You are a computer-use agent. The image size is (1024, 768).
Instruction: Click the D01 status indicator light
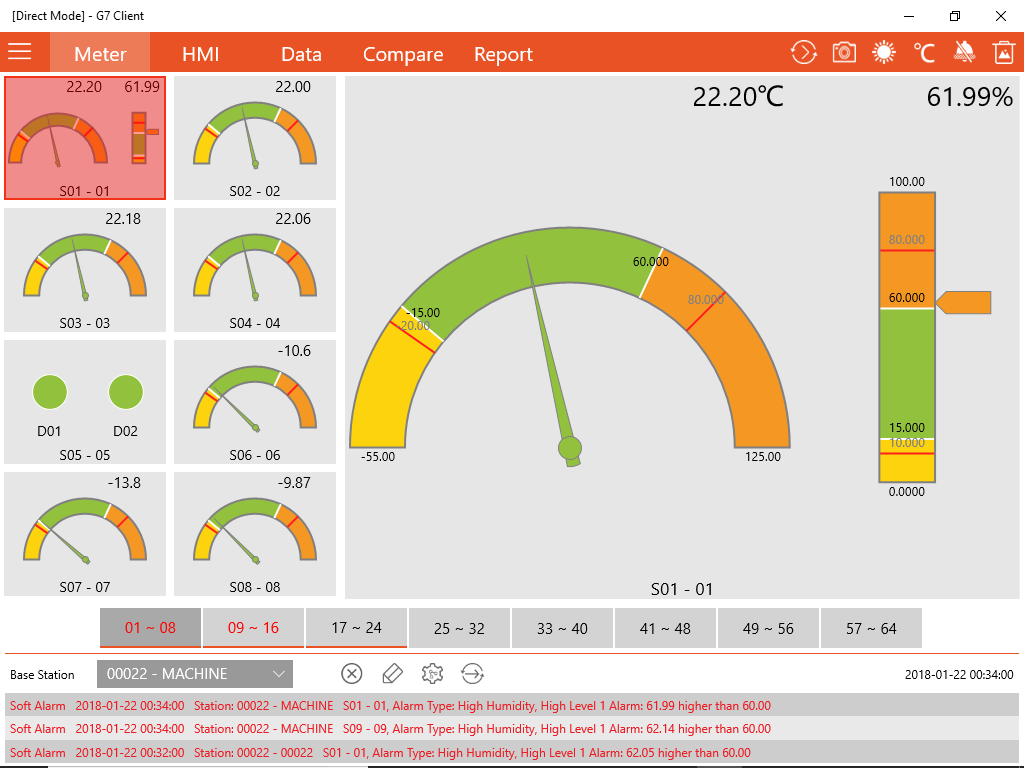tap(50, 392)
